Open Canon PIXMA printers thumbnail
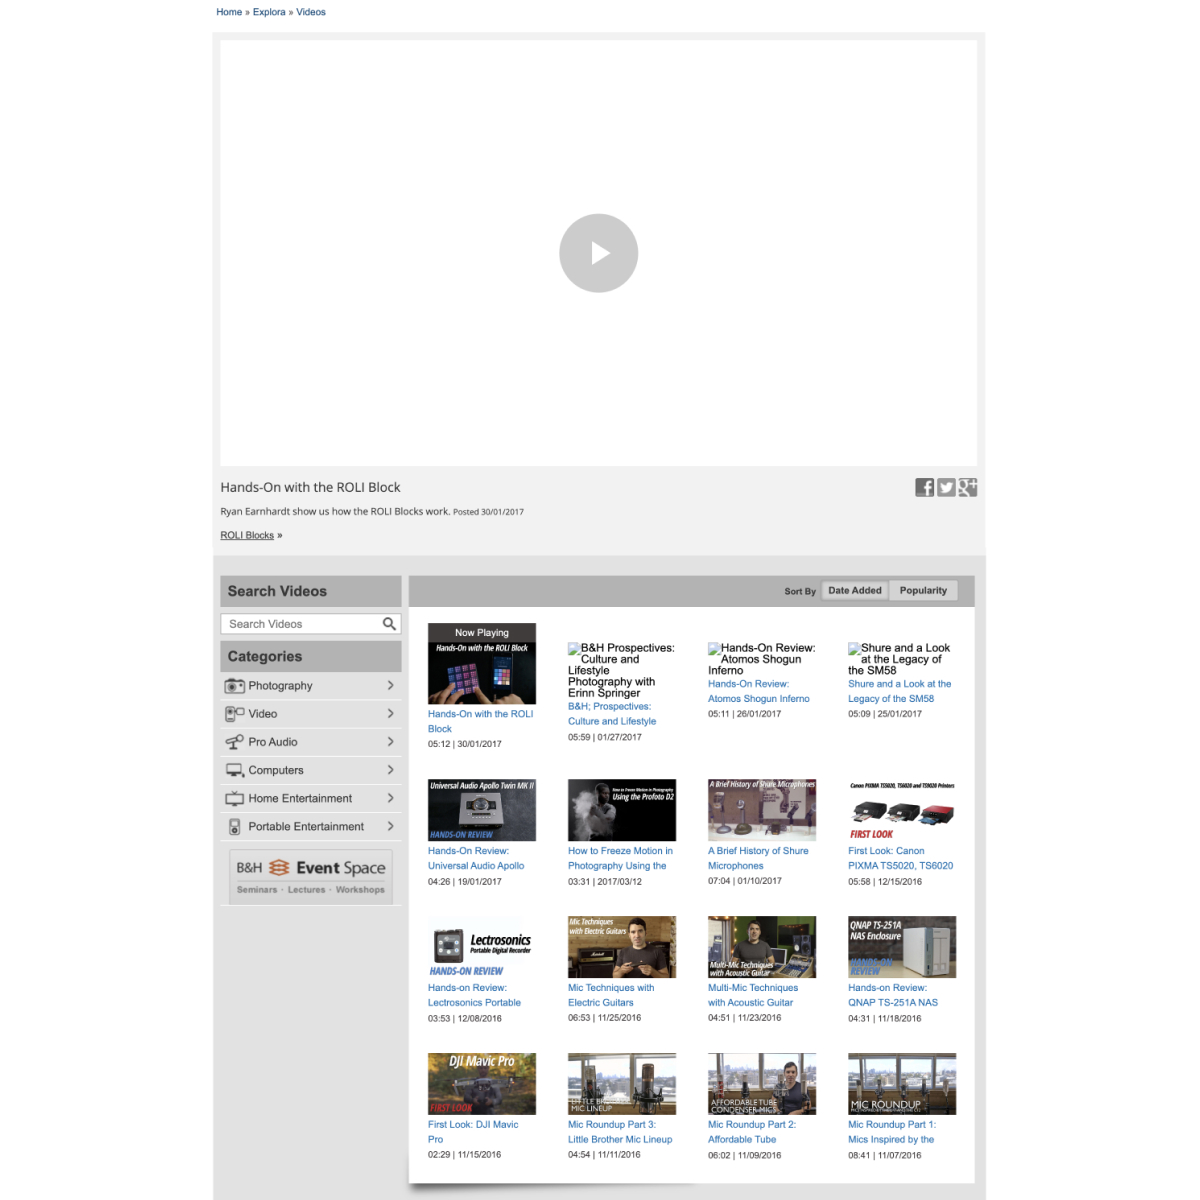This screenshot has width=1200, height=1200. [x=902, y=810]
